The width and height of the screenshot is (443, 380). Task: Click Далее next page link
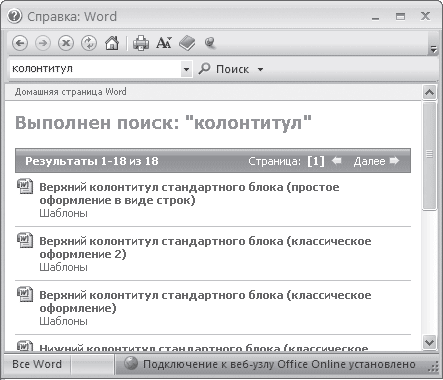click(x=369, y=161)
